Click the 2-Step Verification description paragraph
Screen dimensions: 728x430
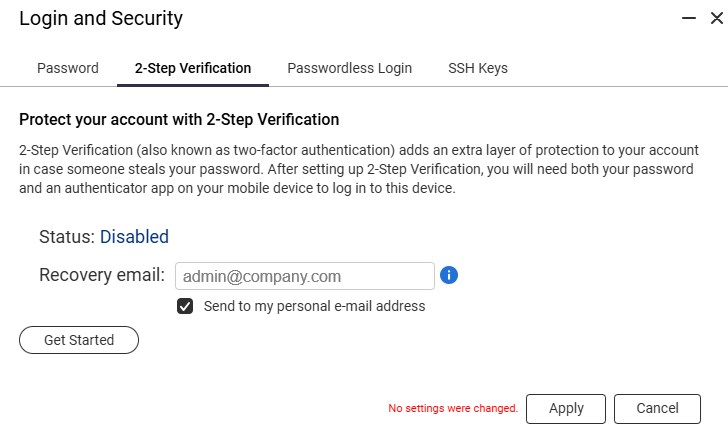tap(358, 169)
